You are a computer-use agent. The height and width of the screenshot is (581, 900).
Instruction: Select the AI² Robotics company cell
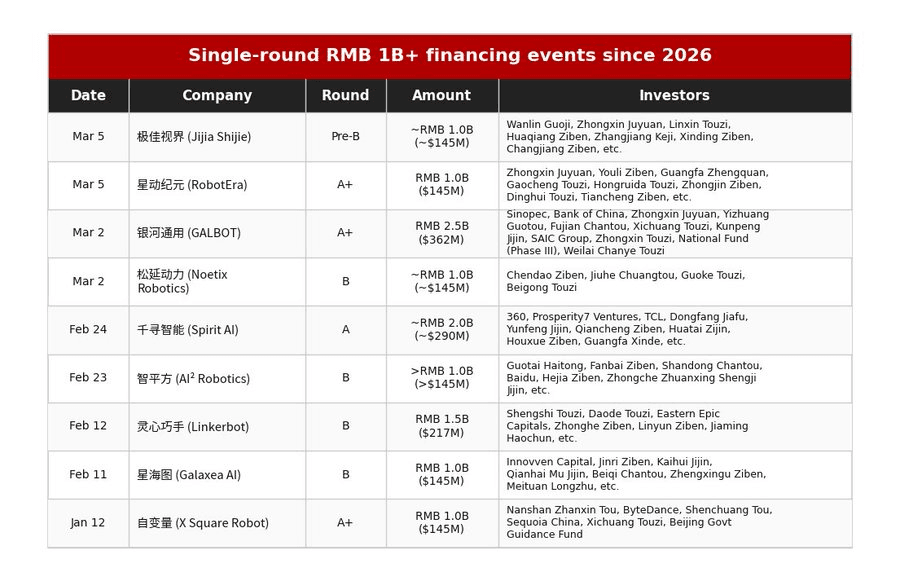(194, 378)
